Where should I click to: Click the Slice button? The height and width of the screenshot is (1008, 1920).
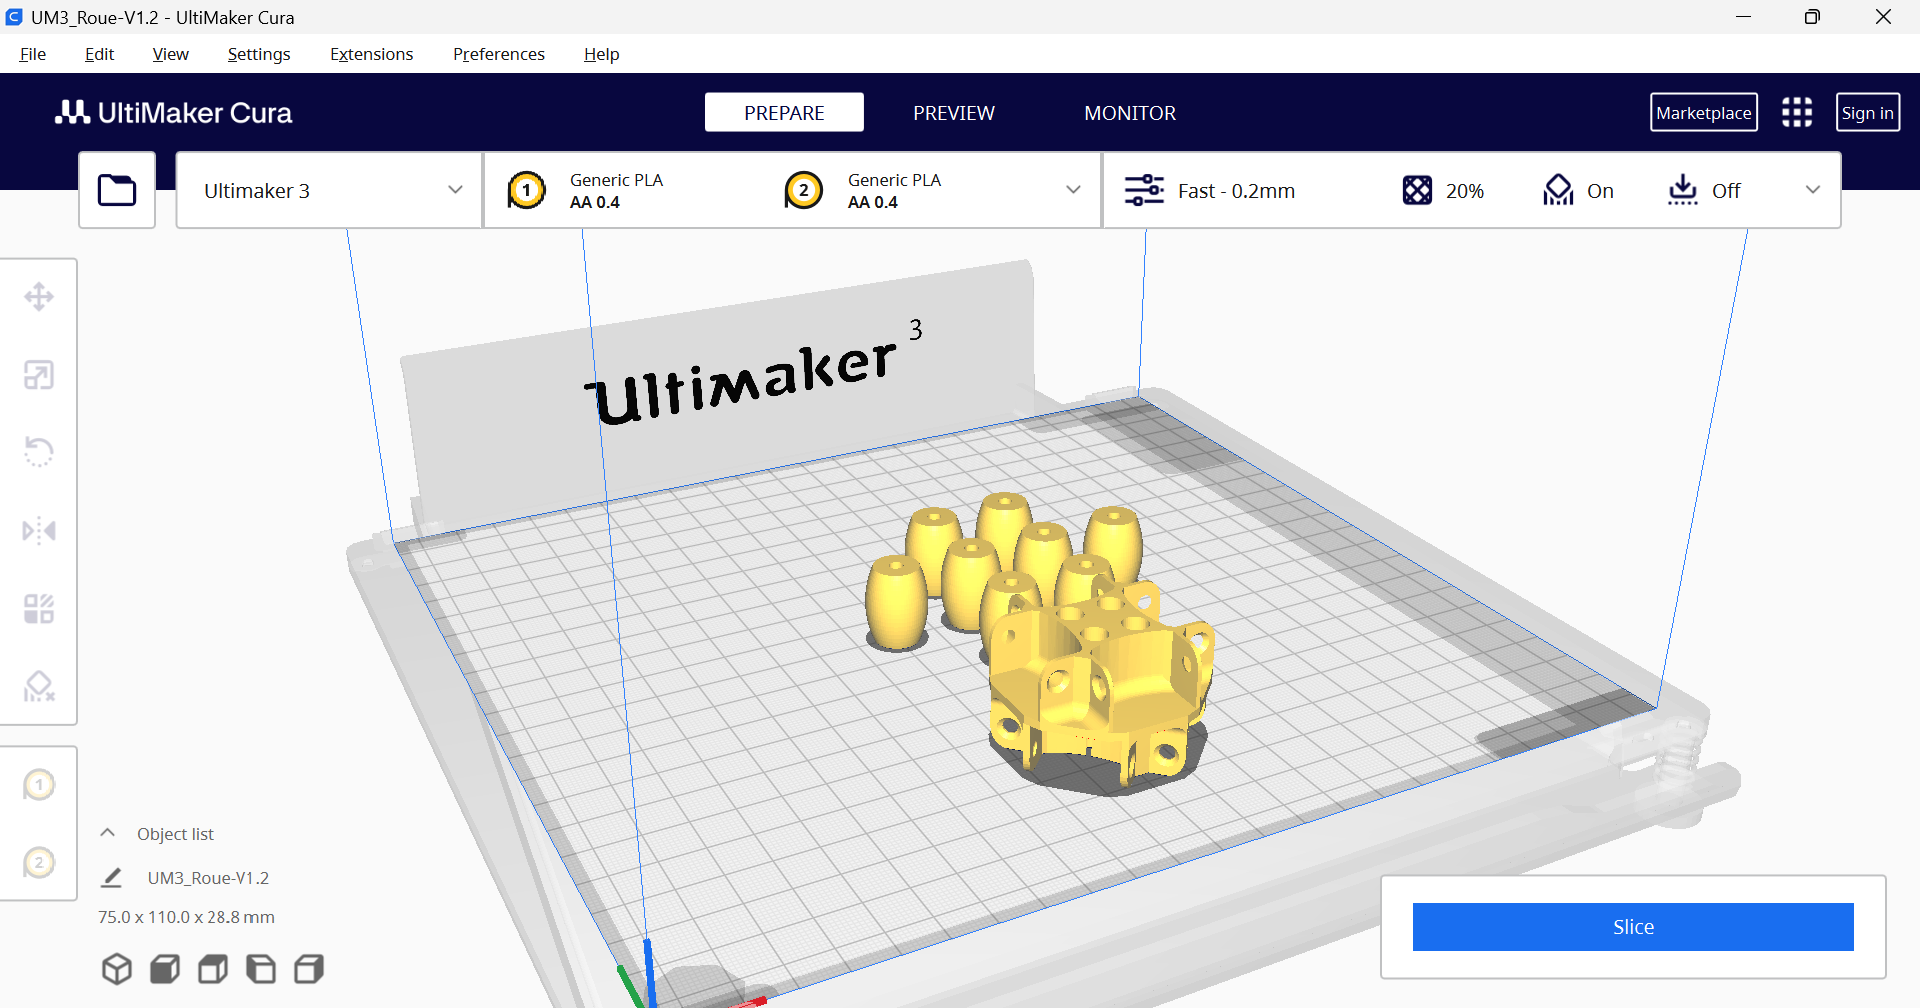click(1632, 927)
